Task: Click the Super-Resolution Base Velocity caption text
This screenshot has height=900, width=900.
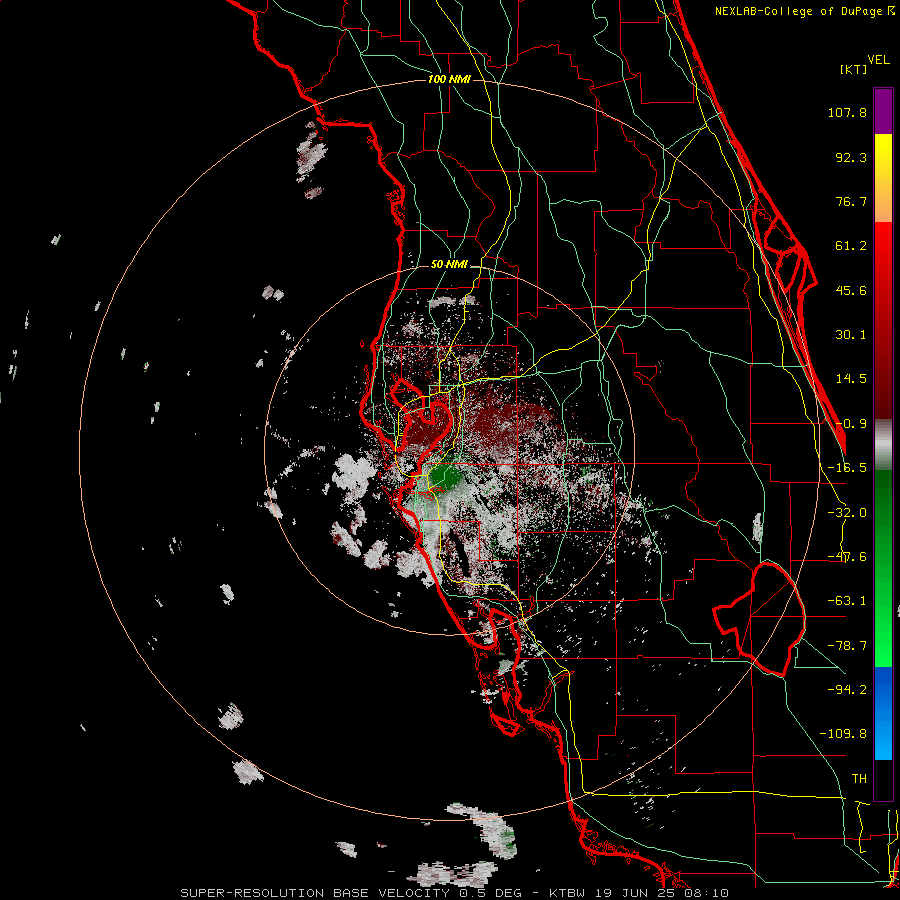Action: pyautogui.click(x=455, y=893)
